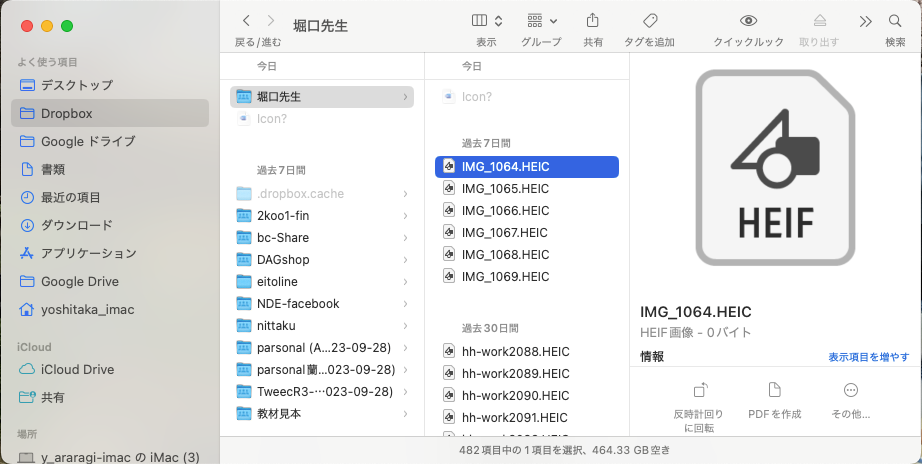Image resolution: width=922 pixels, height=464 pixels.
Task: Expand chevron beside bc-Share
Action: [405, 238]
